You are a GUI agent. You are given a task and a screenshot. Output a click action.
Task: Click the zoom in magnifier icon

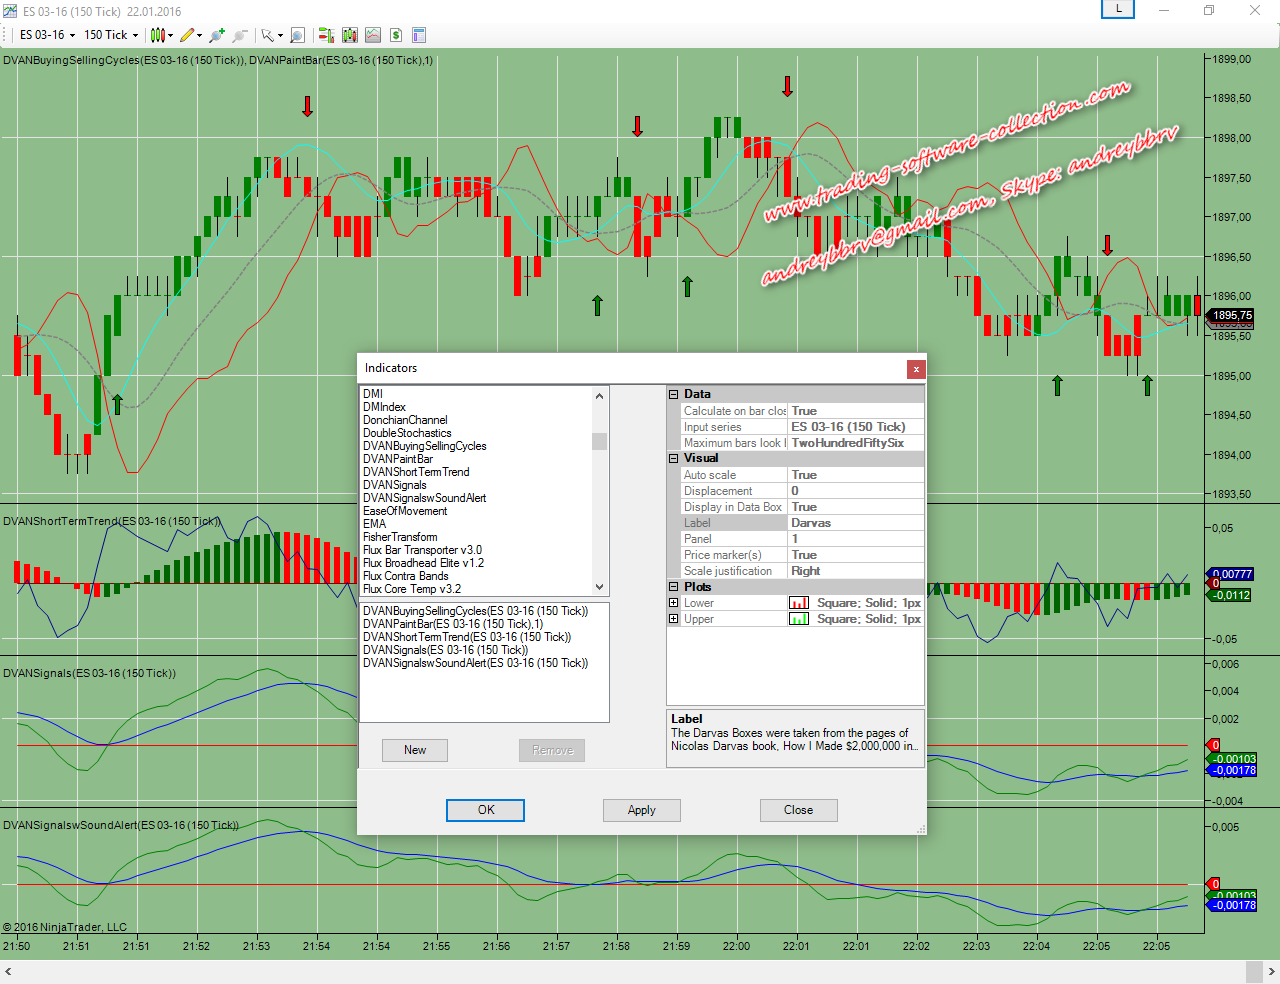[216, 35]
